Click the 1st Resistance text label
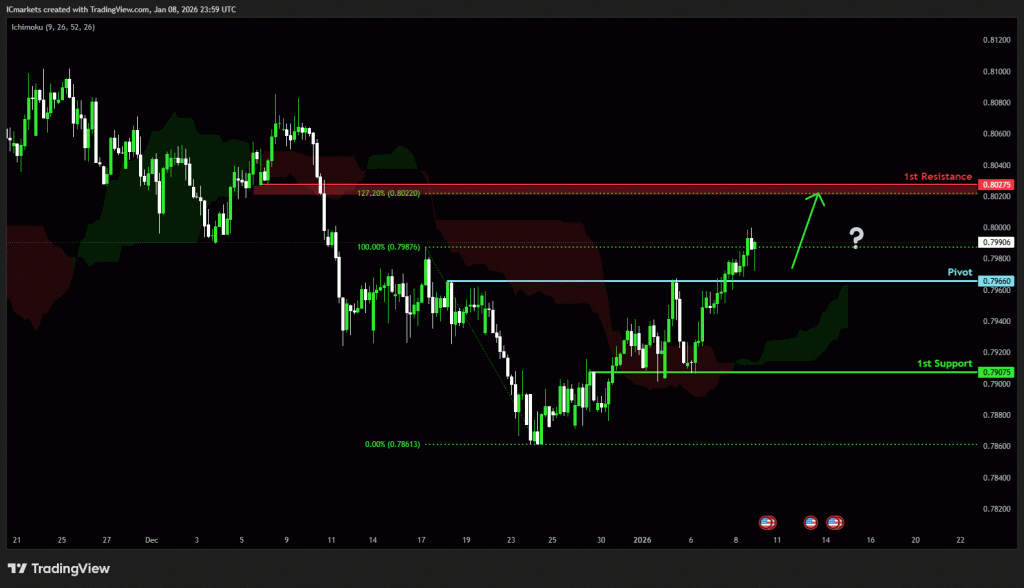This screenshot has width=1024, height=588. point(937,176)
